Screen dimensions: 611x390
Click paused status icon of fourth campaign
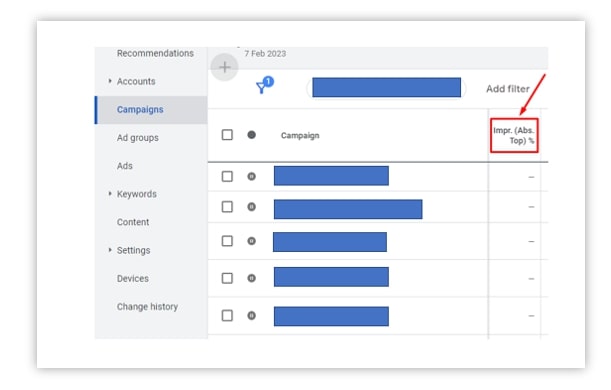(252, 278)
